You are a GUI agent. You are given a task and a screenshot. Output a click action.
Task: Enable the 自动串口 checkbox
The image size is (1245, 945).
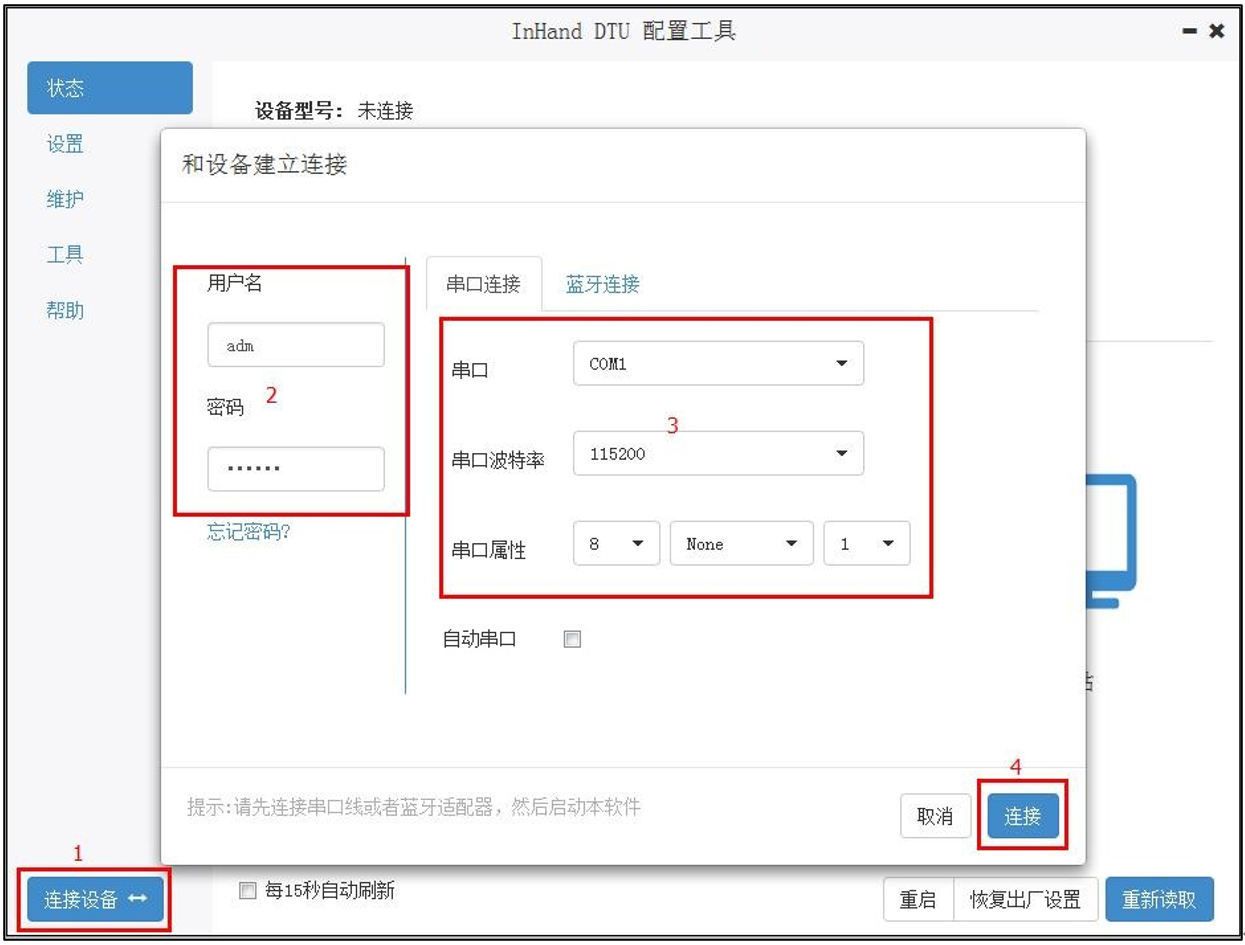572,639
